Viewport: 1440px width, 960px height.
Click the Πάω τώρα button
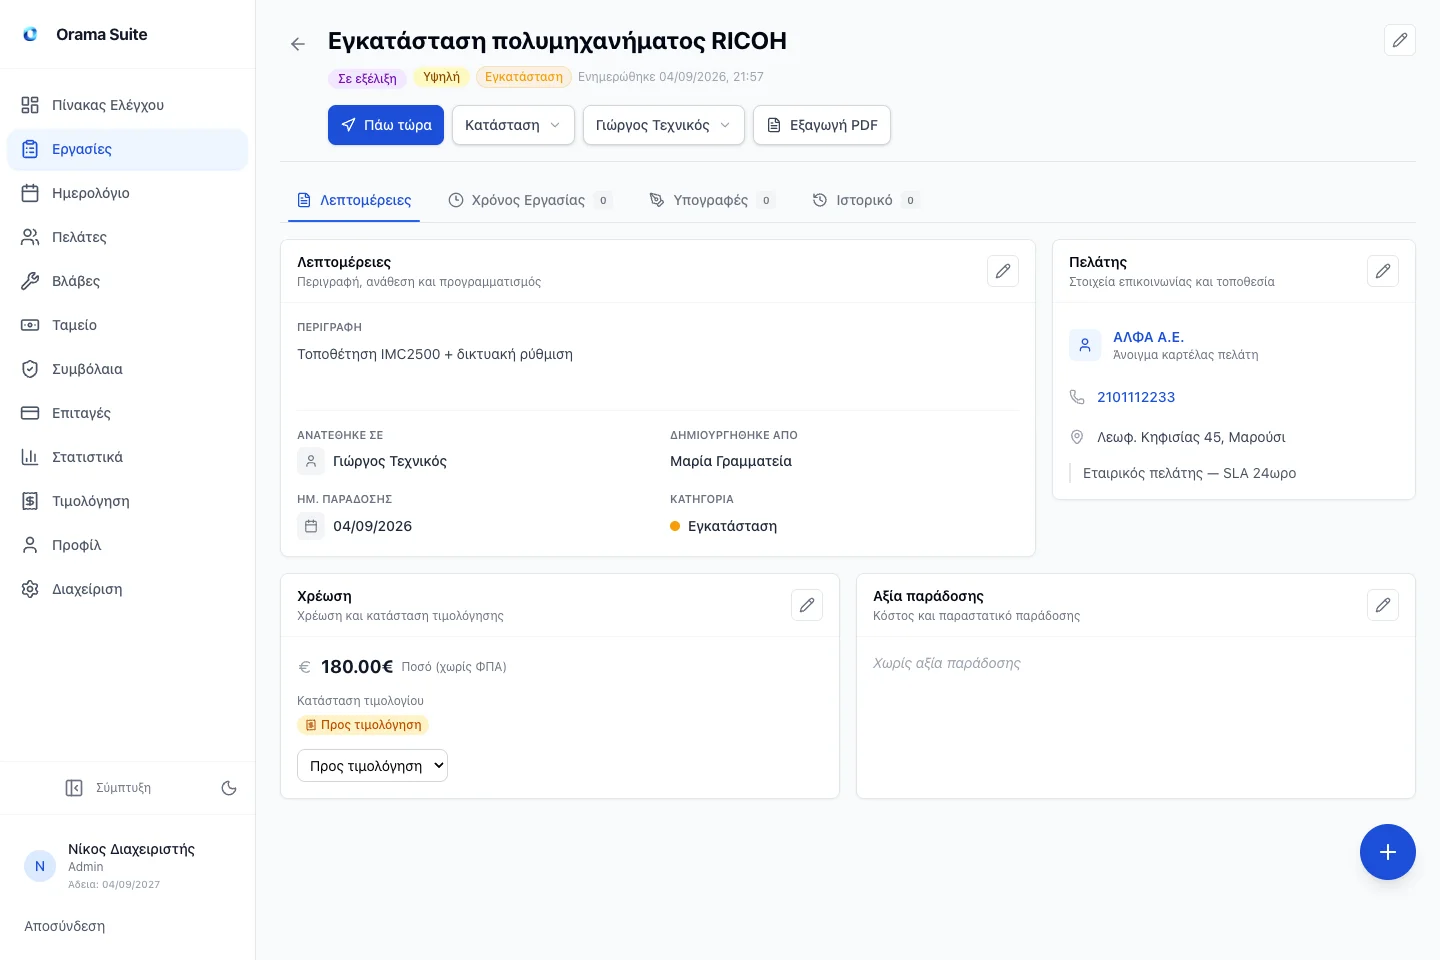point(386,125)
